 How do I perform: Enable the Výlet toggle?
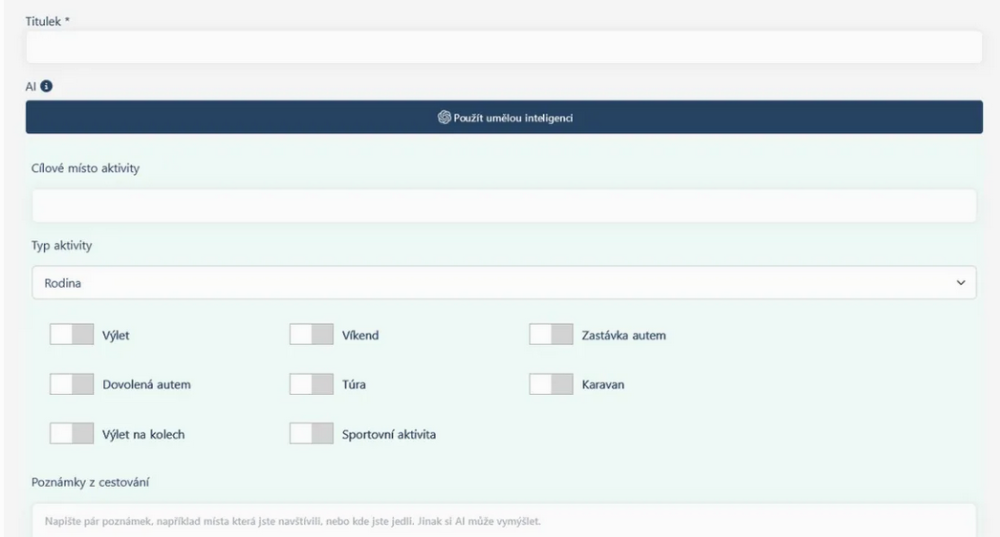click(78, 335)
